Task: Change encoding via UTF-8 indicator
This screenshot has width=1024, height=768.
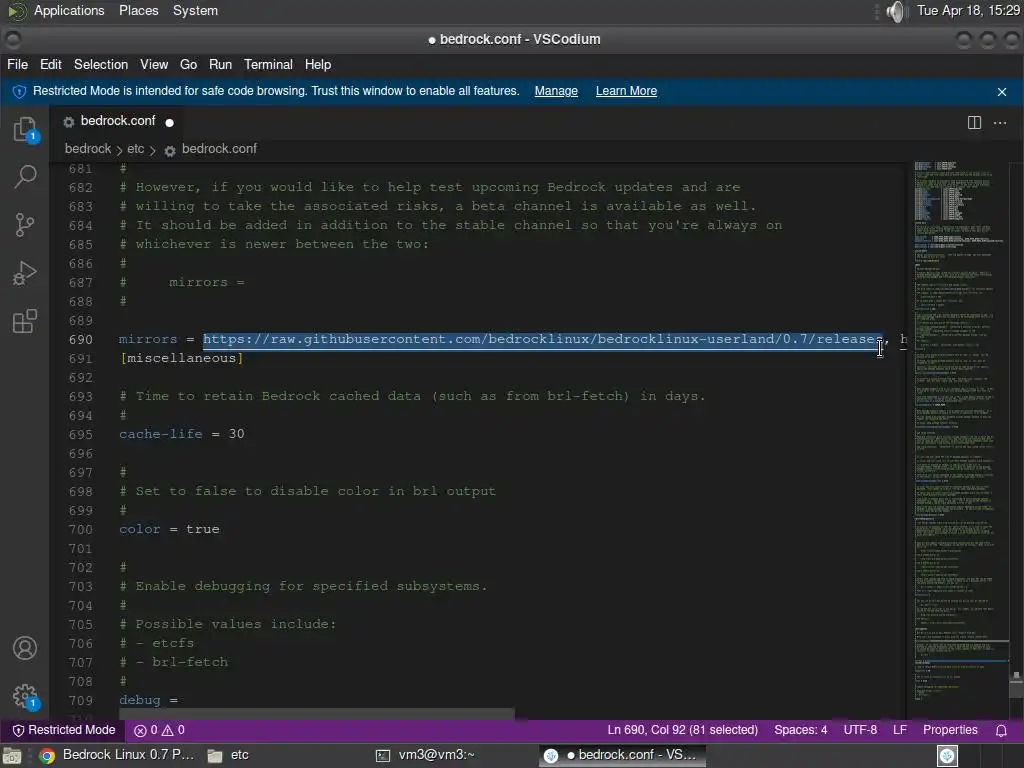Action: tap(859, 730)
